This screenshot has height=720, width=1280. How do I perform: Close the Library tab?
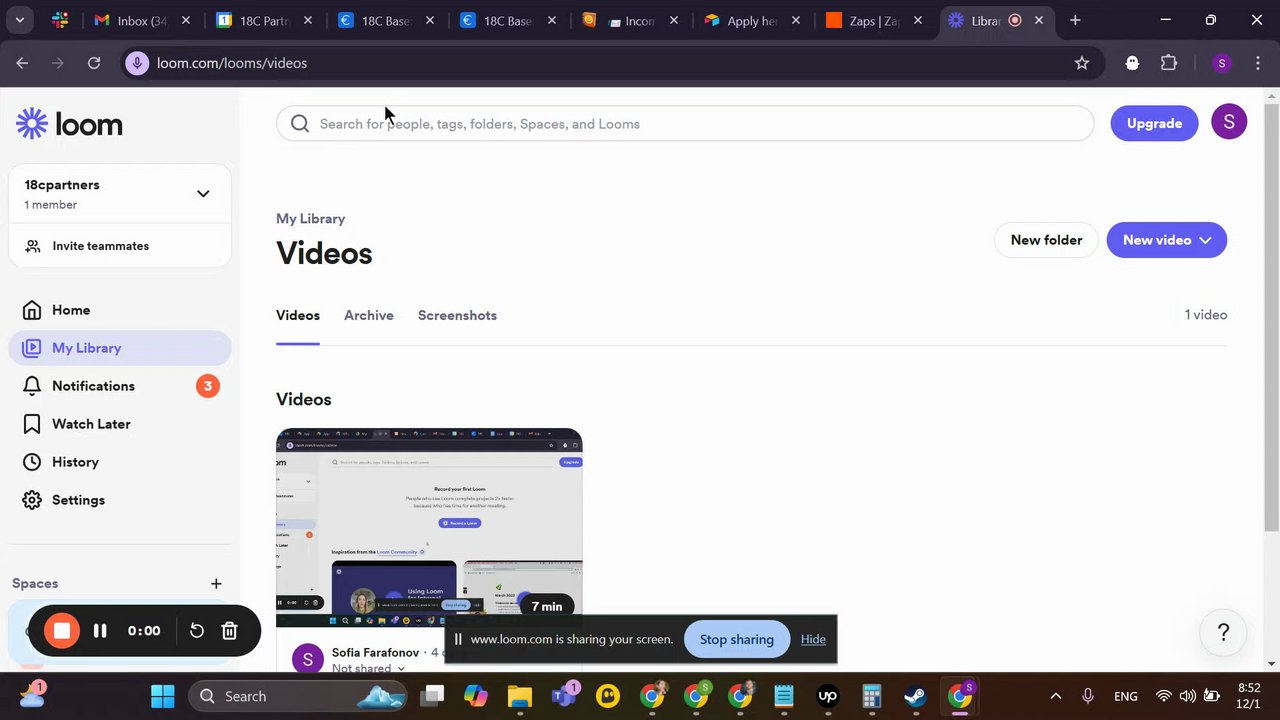pyautogui.click(x=1039, y=20)
